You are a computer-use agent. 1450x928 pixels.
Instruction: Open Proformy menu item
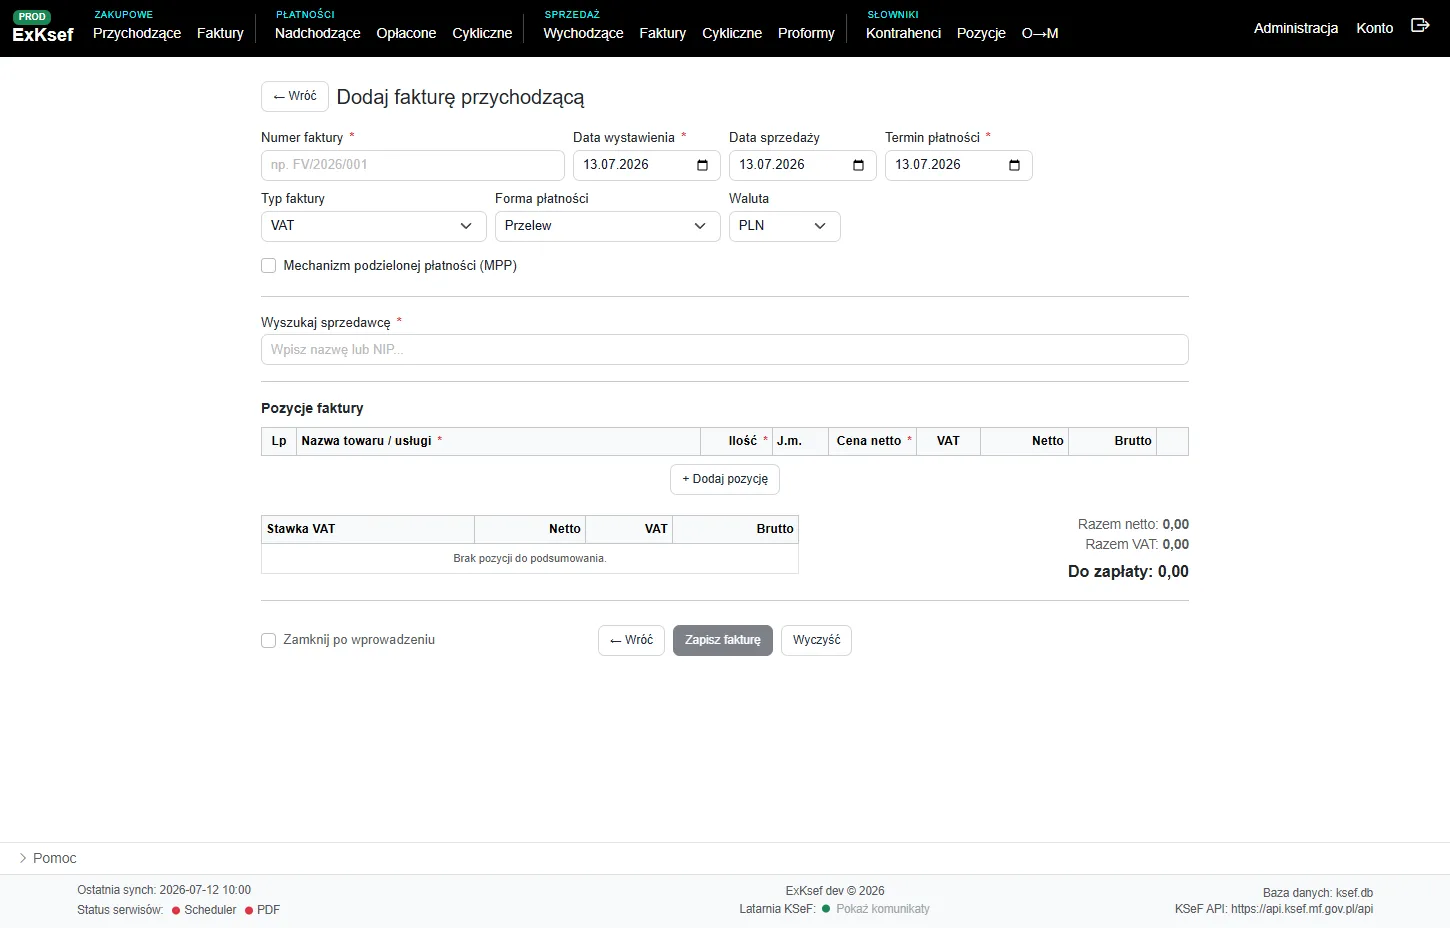pyautogui.click(x=806, y=33)
